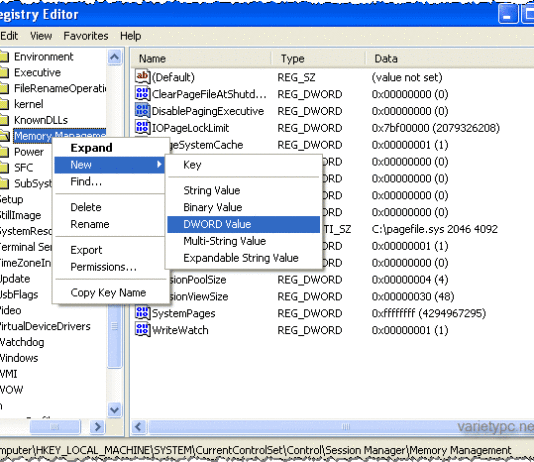Click the WriteWatch DWORD icon
The width and height of the screenshot is (534, 462).
pyautogui.click(x=142, y=330)
